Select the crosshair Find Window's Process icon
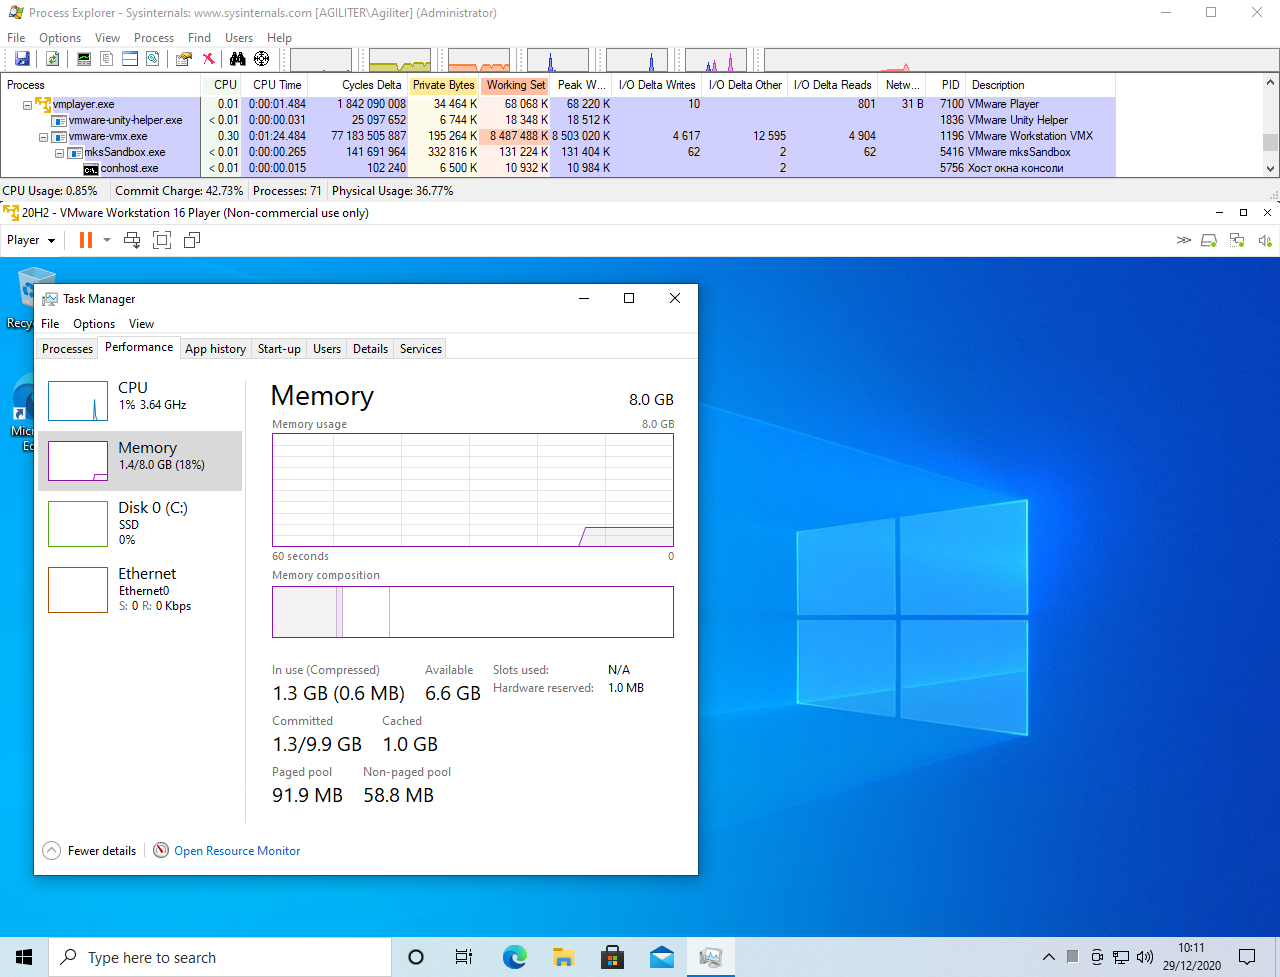 (262, 59)
